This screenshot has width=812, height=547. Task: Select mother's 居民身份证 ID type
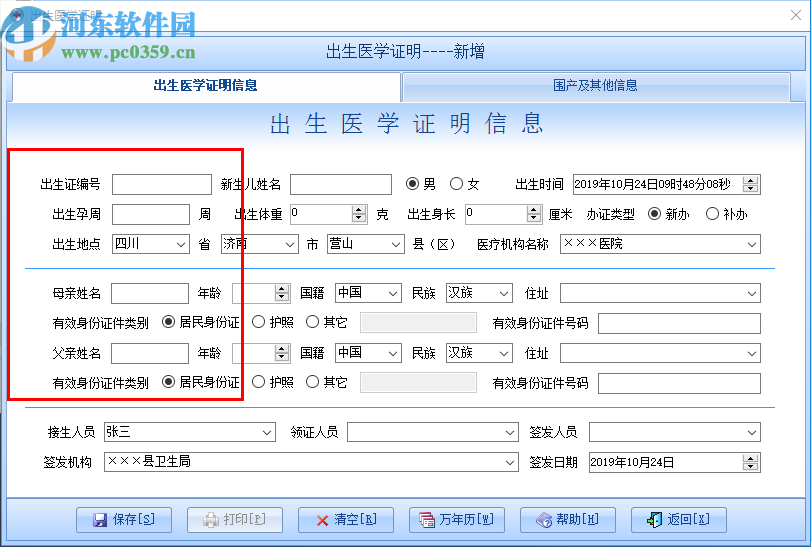[x=168, y=322]
